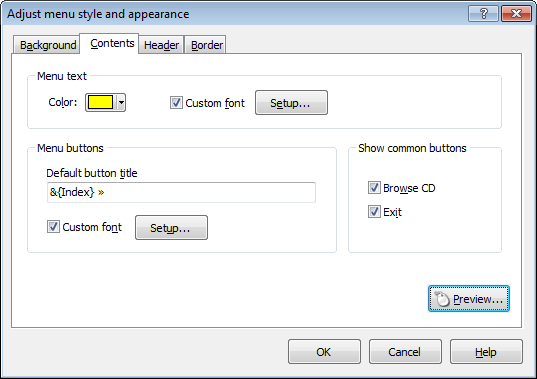Open the Header tab
Screen dimensions: 537x379
coord(161,45)
